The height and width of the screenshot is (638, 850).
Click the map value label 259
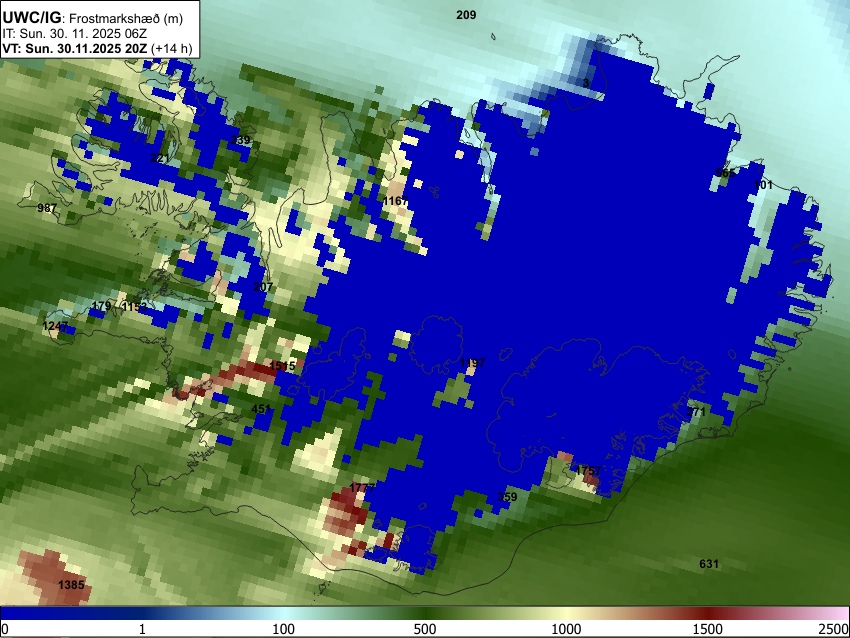click(x=507, y=497)
